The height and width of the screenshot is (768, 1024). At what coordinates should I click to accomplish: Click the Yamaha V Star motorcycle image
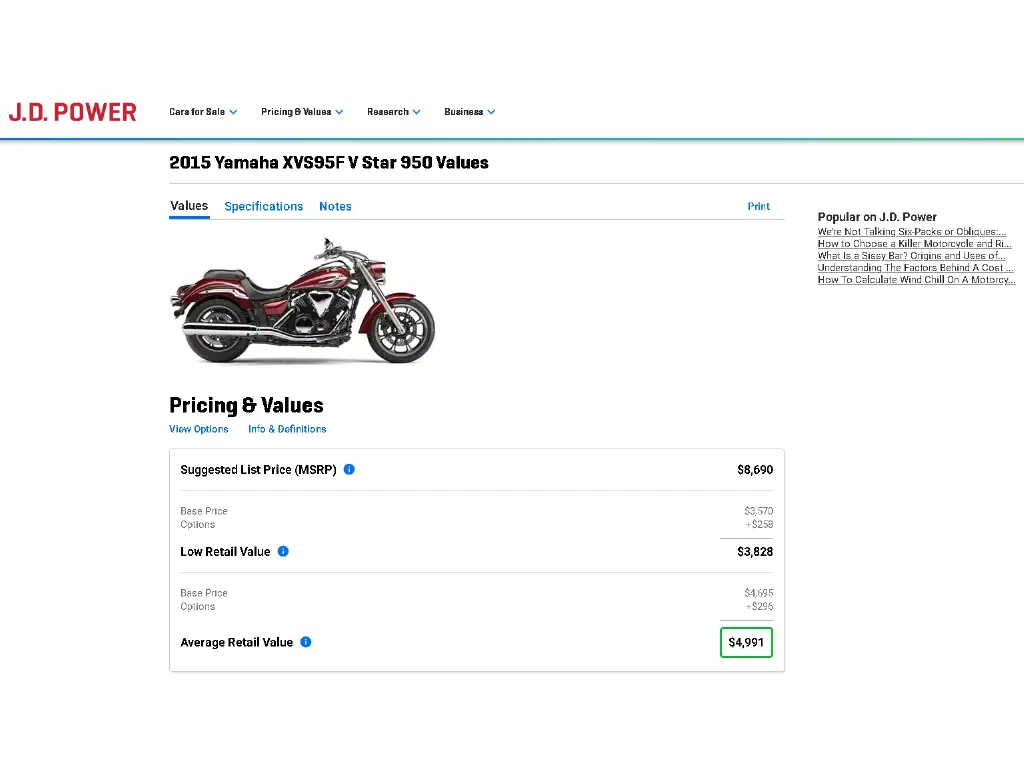point(302,300)
